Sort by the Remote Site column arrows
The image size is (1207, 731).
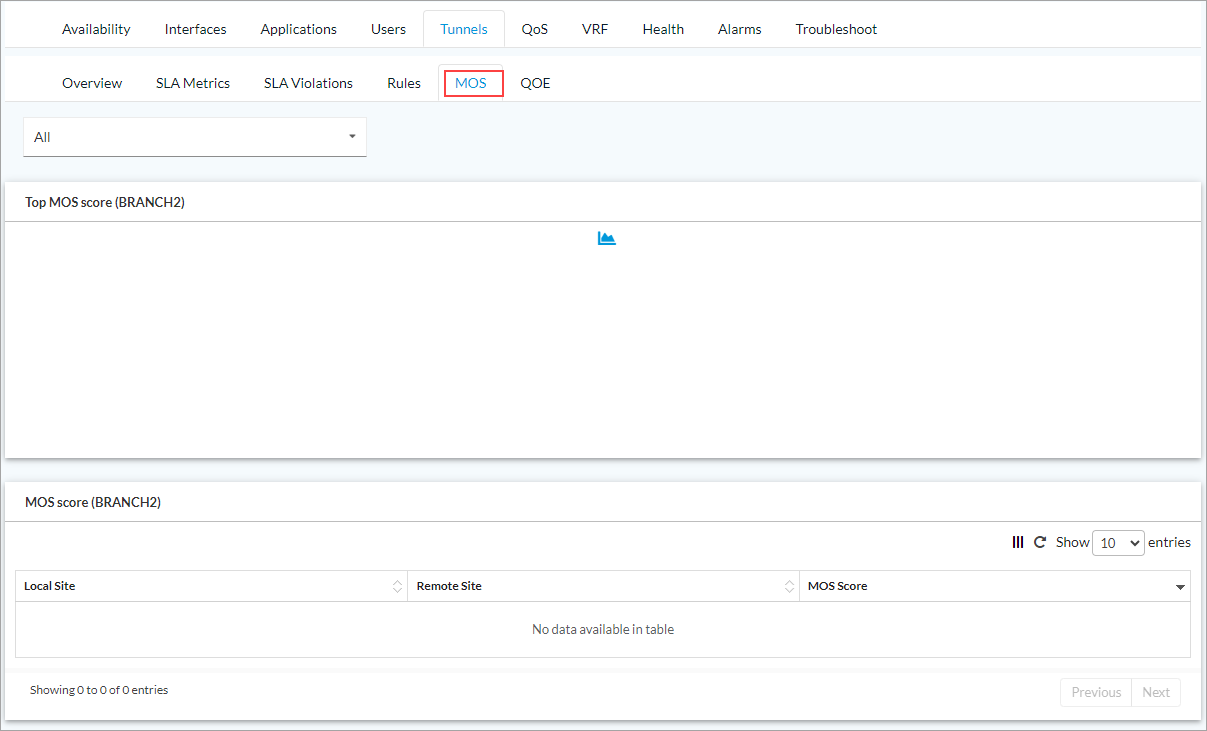click(x=789, y=586)
